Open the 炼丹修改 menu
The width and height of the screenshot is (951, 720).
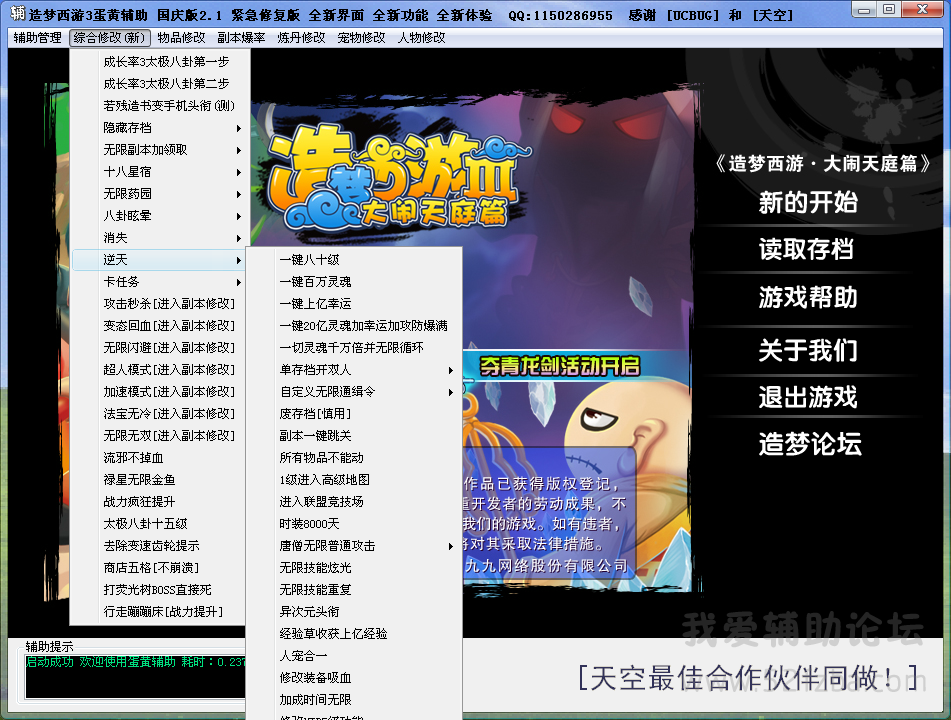(x=301, y=38)
